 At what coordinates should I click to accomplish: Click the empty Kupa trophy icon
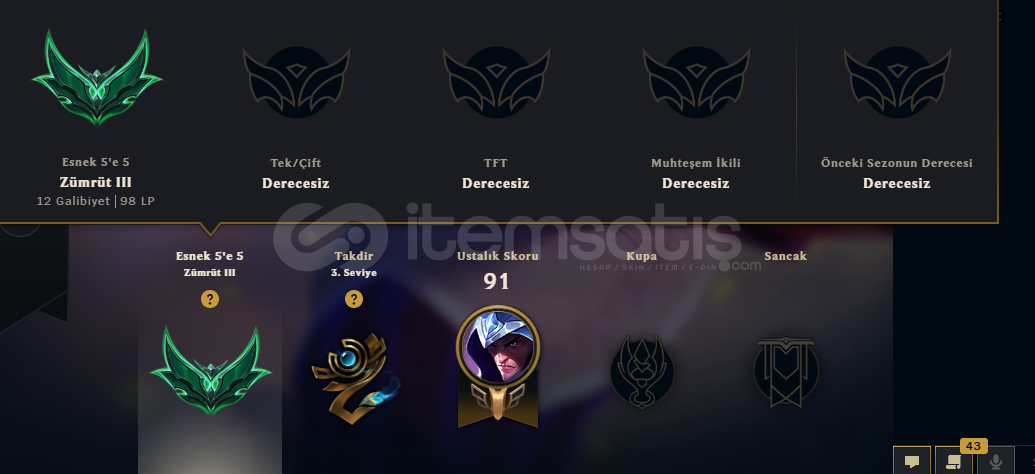[x=642, y=371]
